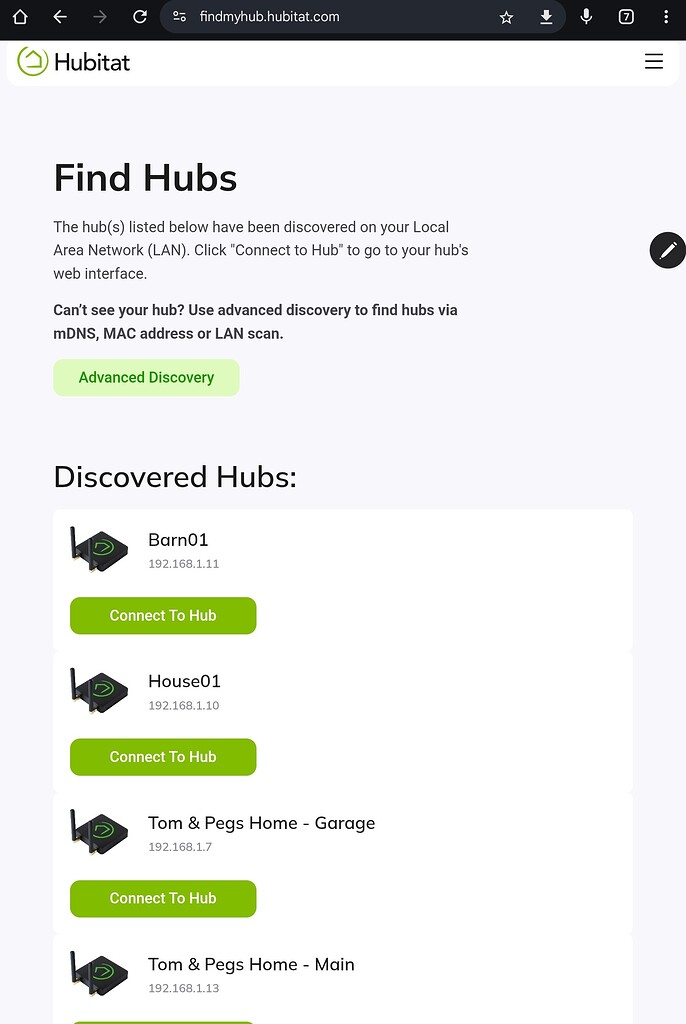Open the Hubitat hamburger menu
Screen dimensions: 686x1024
654,61
